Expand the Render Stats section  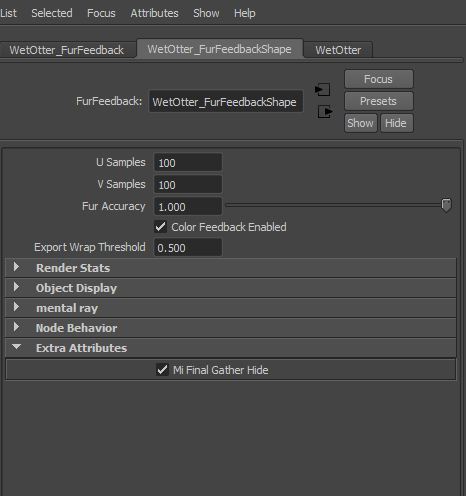(x=230, y=268)
